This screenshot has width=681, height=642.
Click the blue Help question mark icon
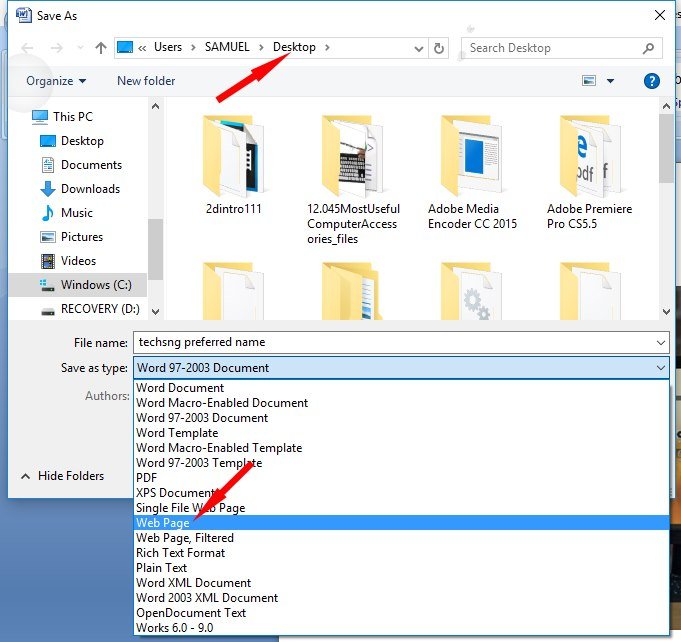[652, 81]
